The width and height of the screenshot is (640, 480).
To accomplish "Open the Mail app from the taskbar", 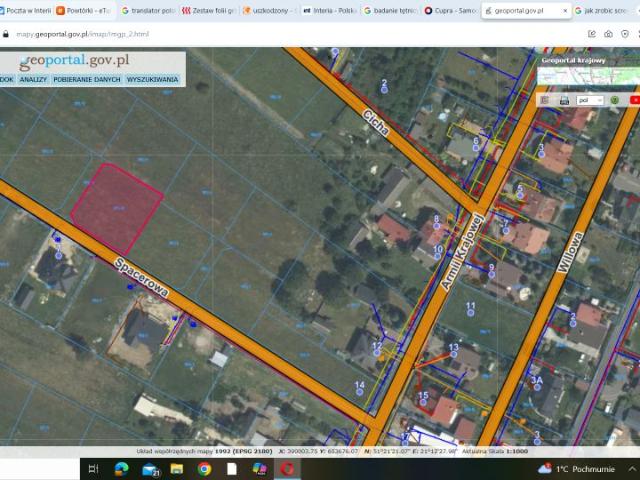I will point(150,469).
